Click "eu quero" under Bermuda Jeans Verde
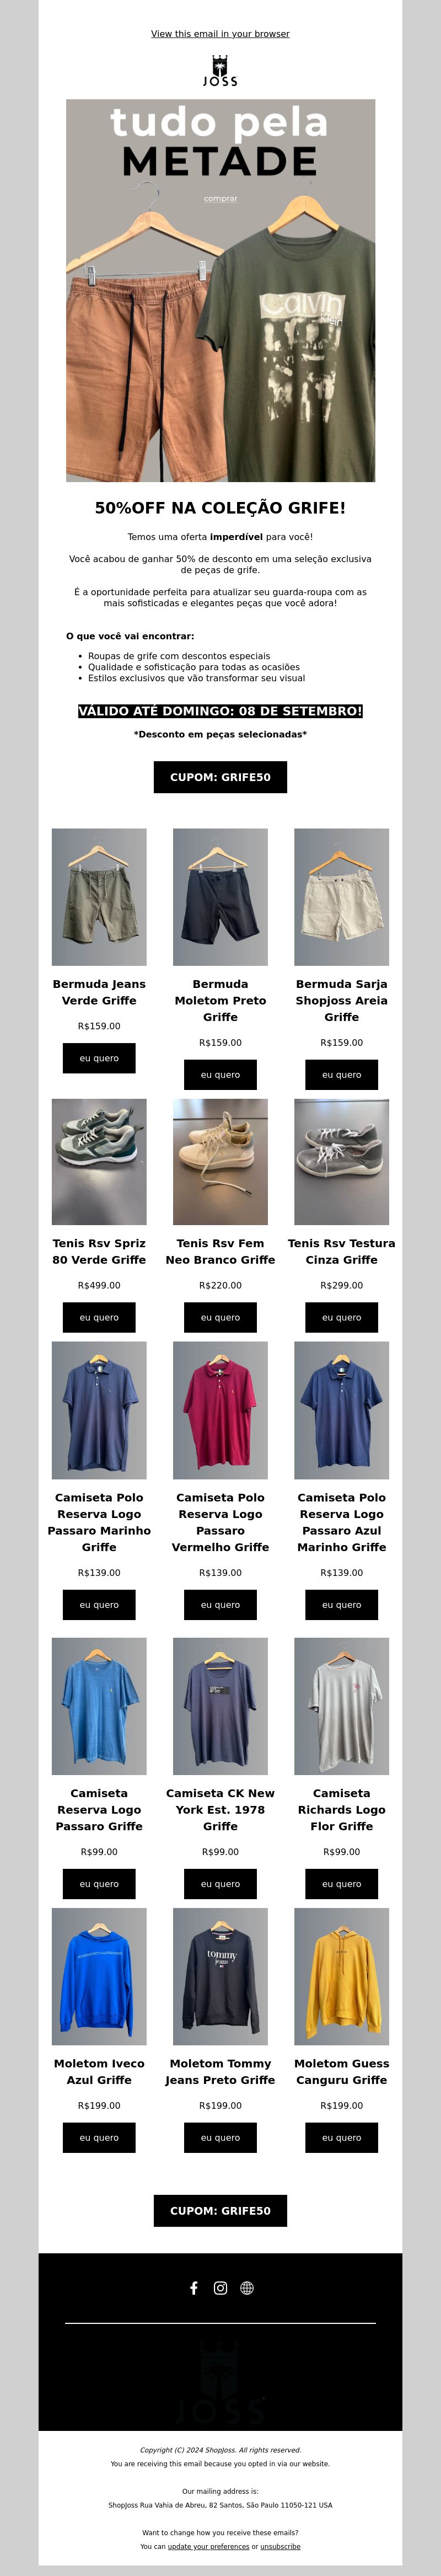441x2576 pixels. [99, 1058]
